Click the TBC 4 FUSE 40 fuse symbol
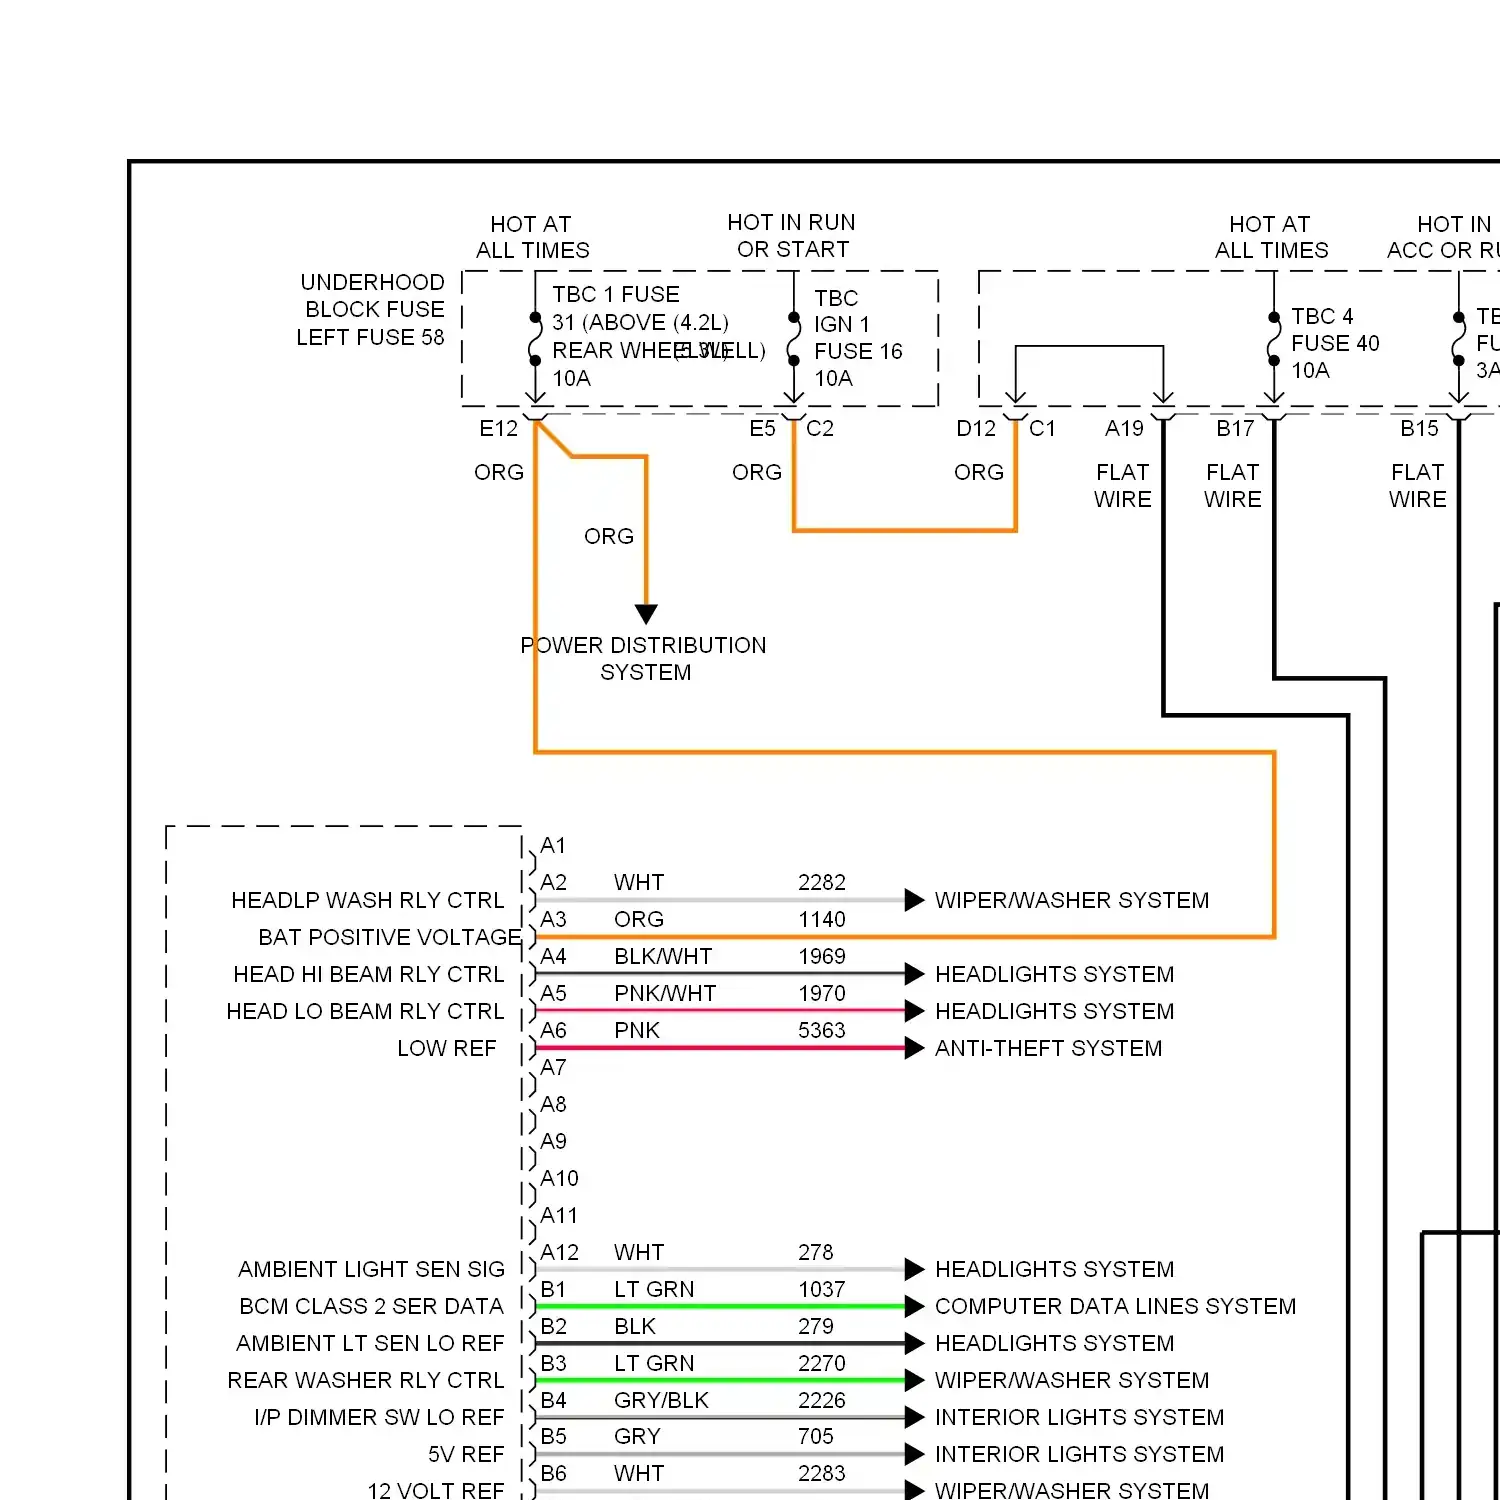This screenshot has height=1500, width=1500. (1273, 340)
